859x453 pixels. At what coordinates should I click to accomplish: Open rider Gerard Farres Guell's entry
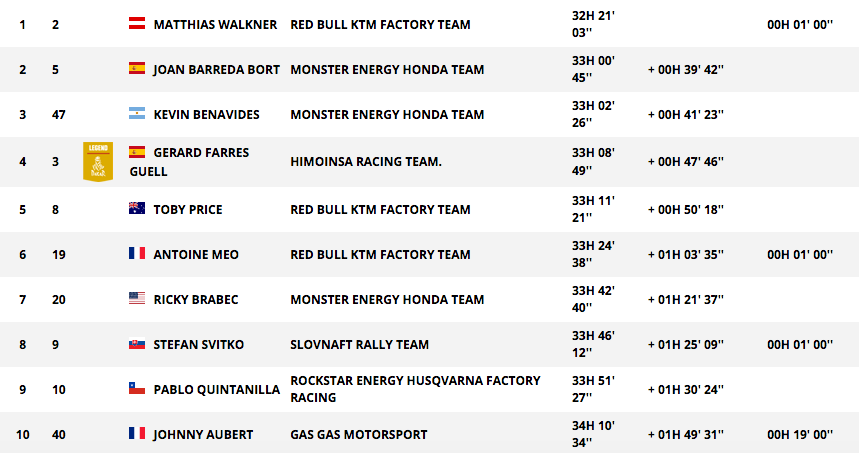(x=190, y=162)
